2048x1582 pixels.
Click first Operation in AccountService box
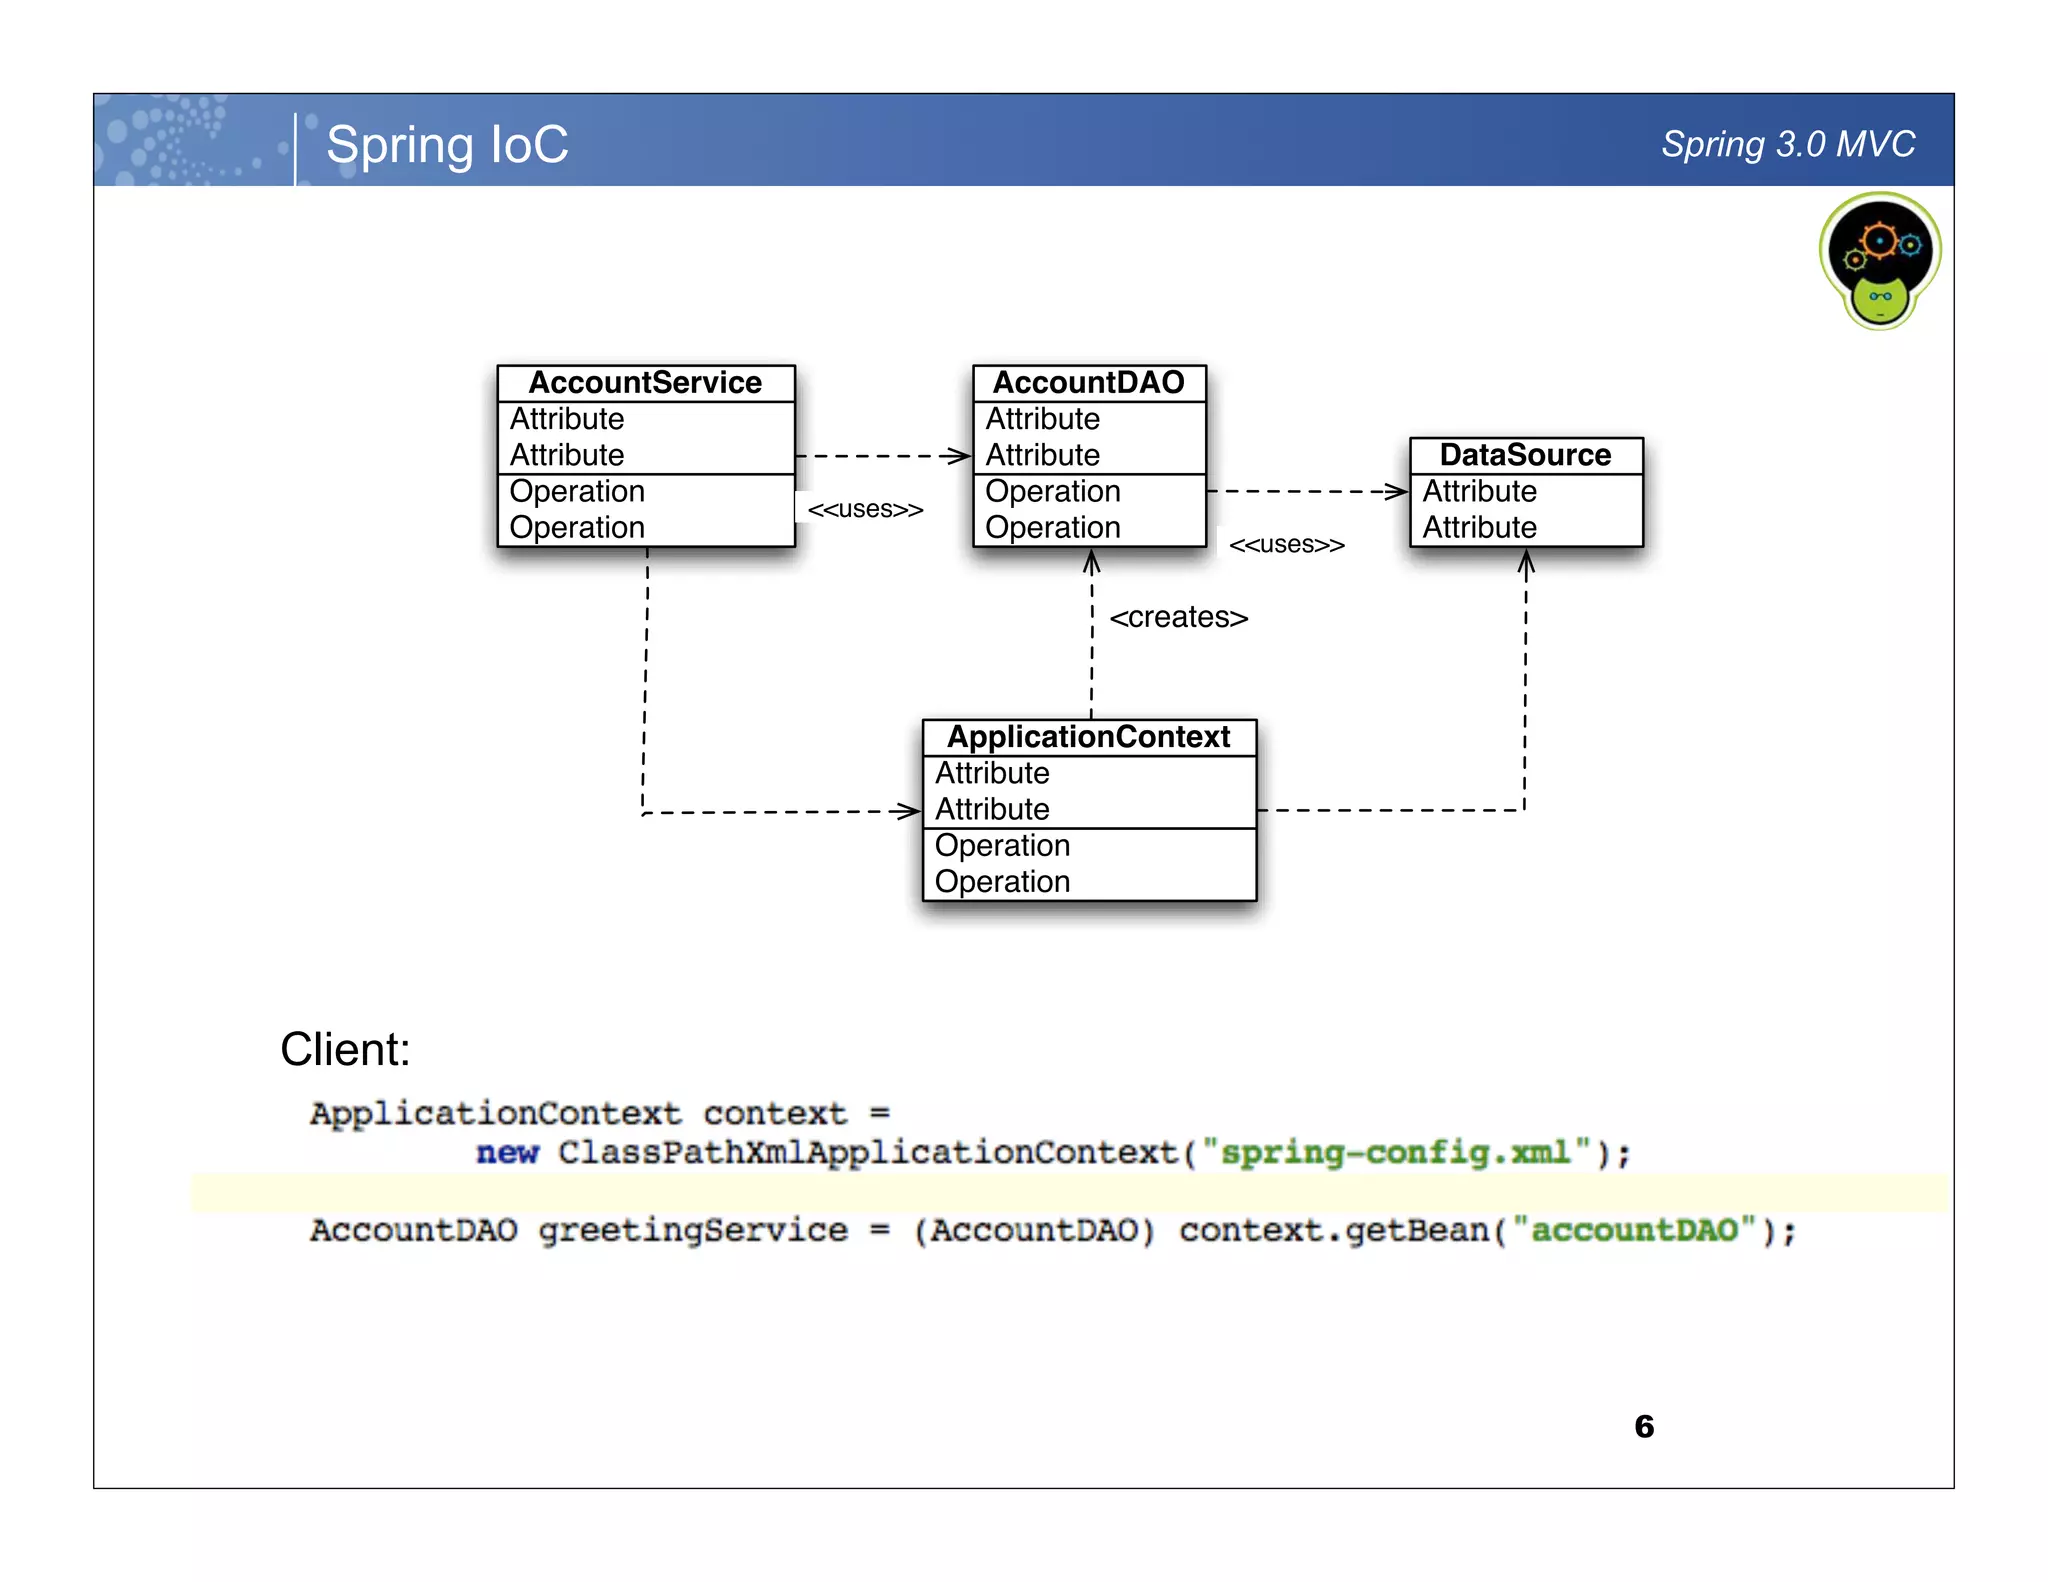577,492
